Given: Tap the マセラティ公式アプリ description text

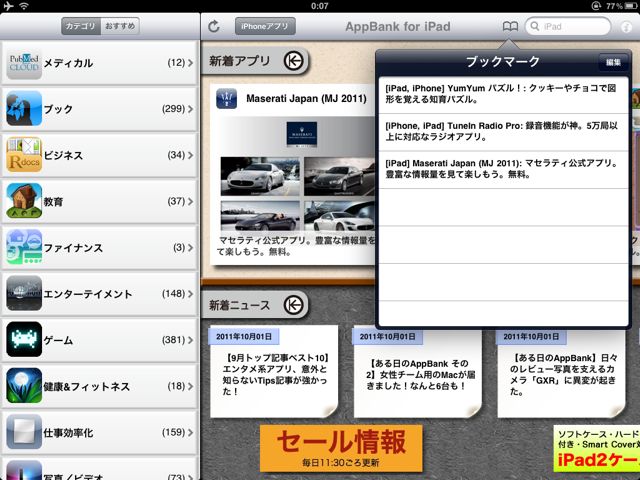Looking at the screenshot, I should point(296,246).
